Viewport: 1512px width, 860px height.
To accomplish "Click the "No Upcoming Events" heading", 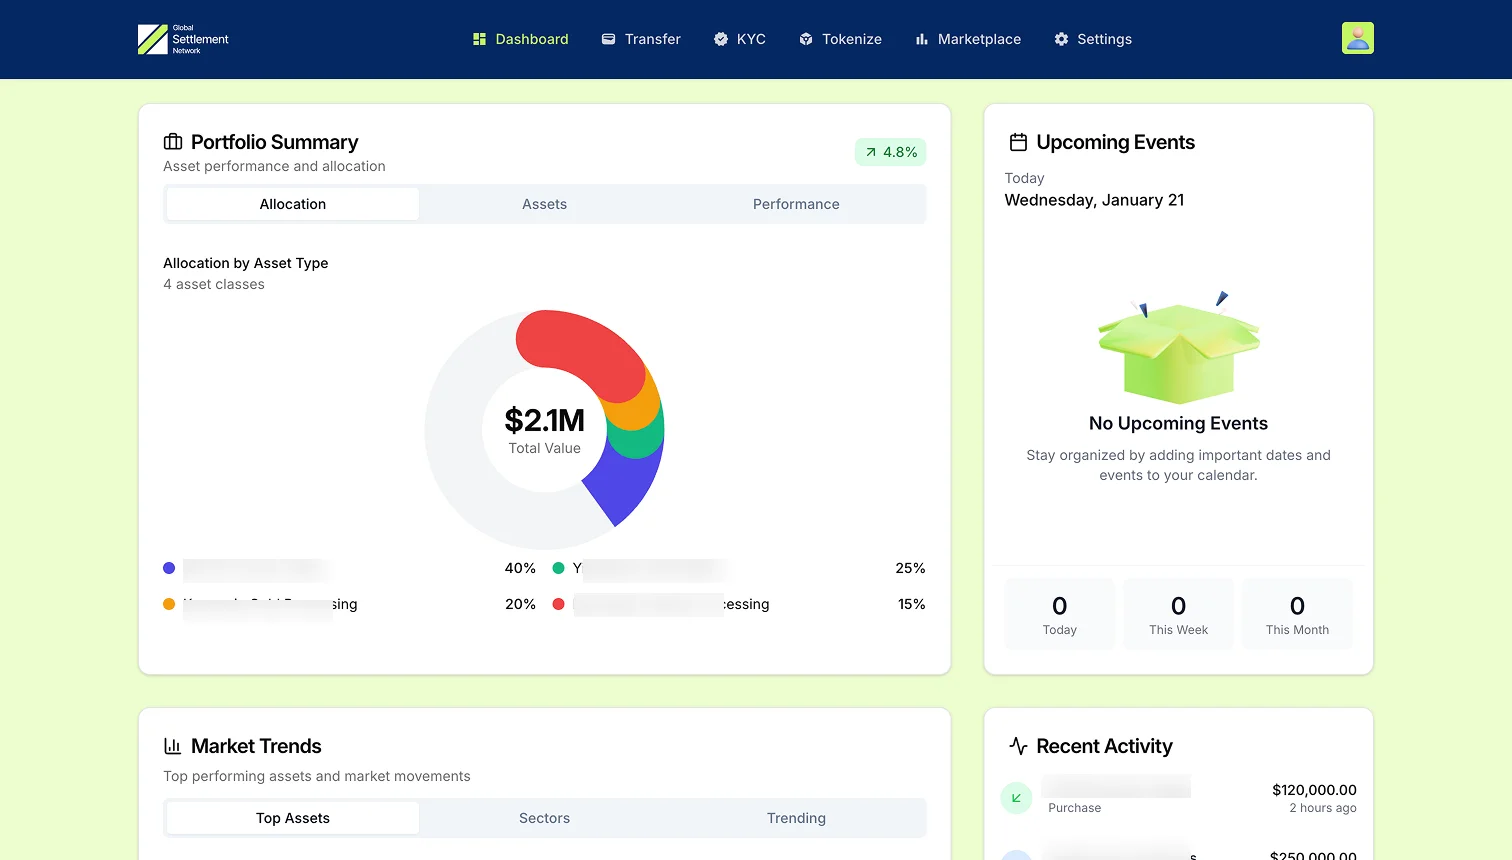I will point(1178,423).
